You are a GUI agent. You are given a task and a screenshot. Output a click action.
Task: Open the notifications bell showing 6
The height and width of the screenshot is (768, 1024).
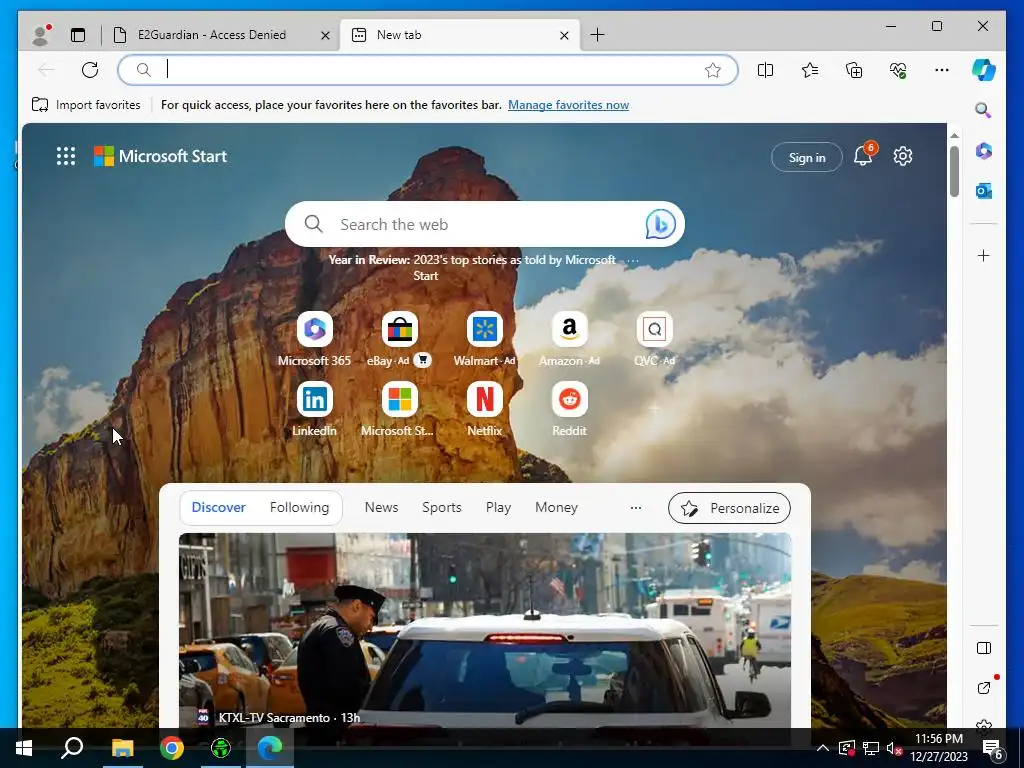[863, 156]
